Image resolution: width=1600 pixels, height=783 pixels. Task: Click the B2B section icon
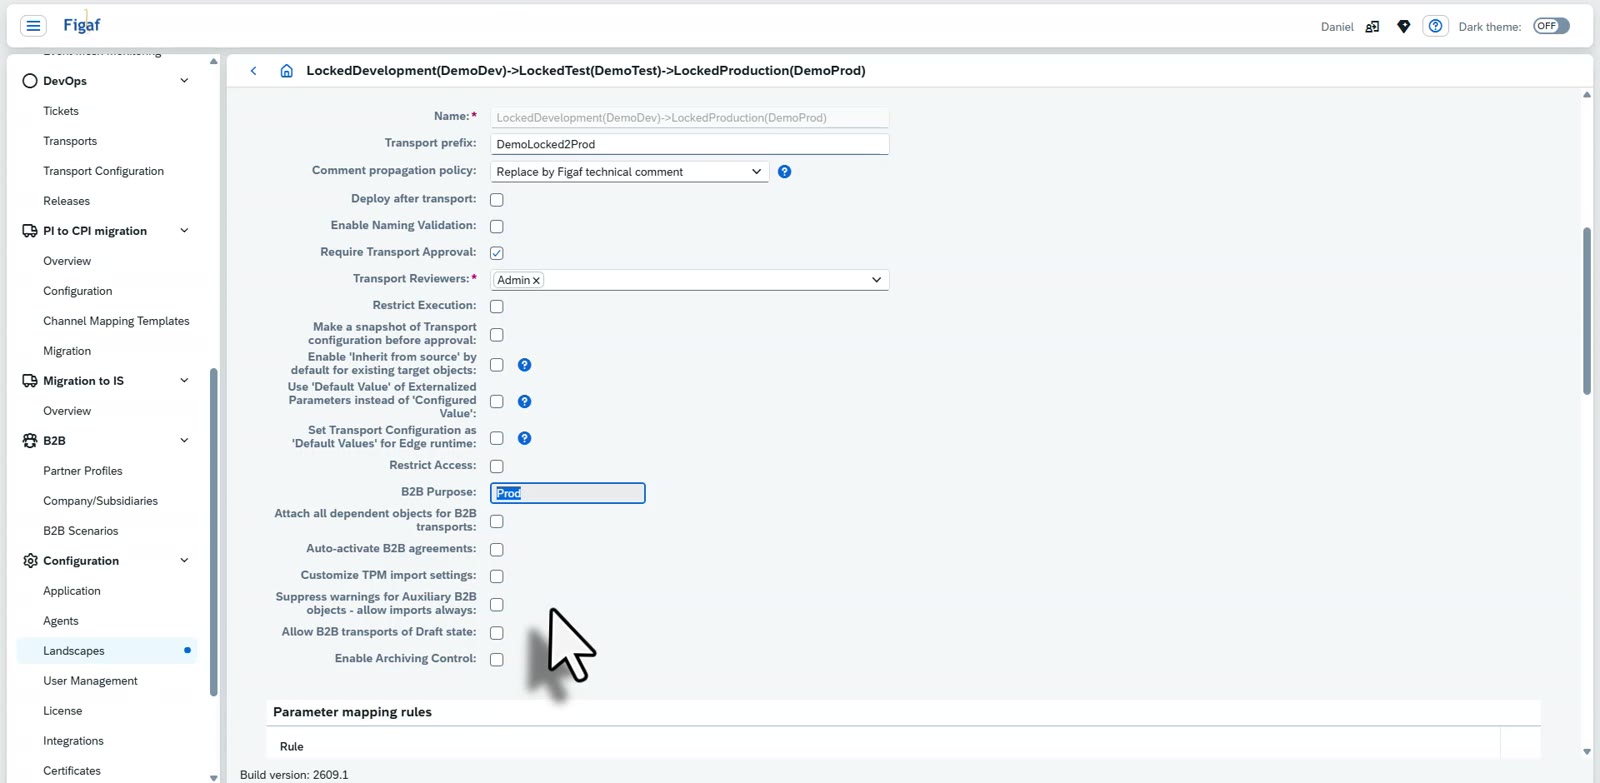pyautogui.click(x=30, y=441)
